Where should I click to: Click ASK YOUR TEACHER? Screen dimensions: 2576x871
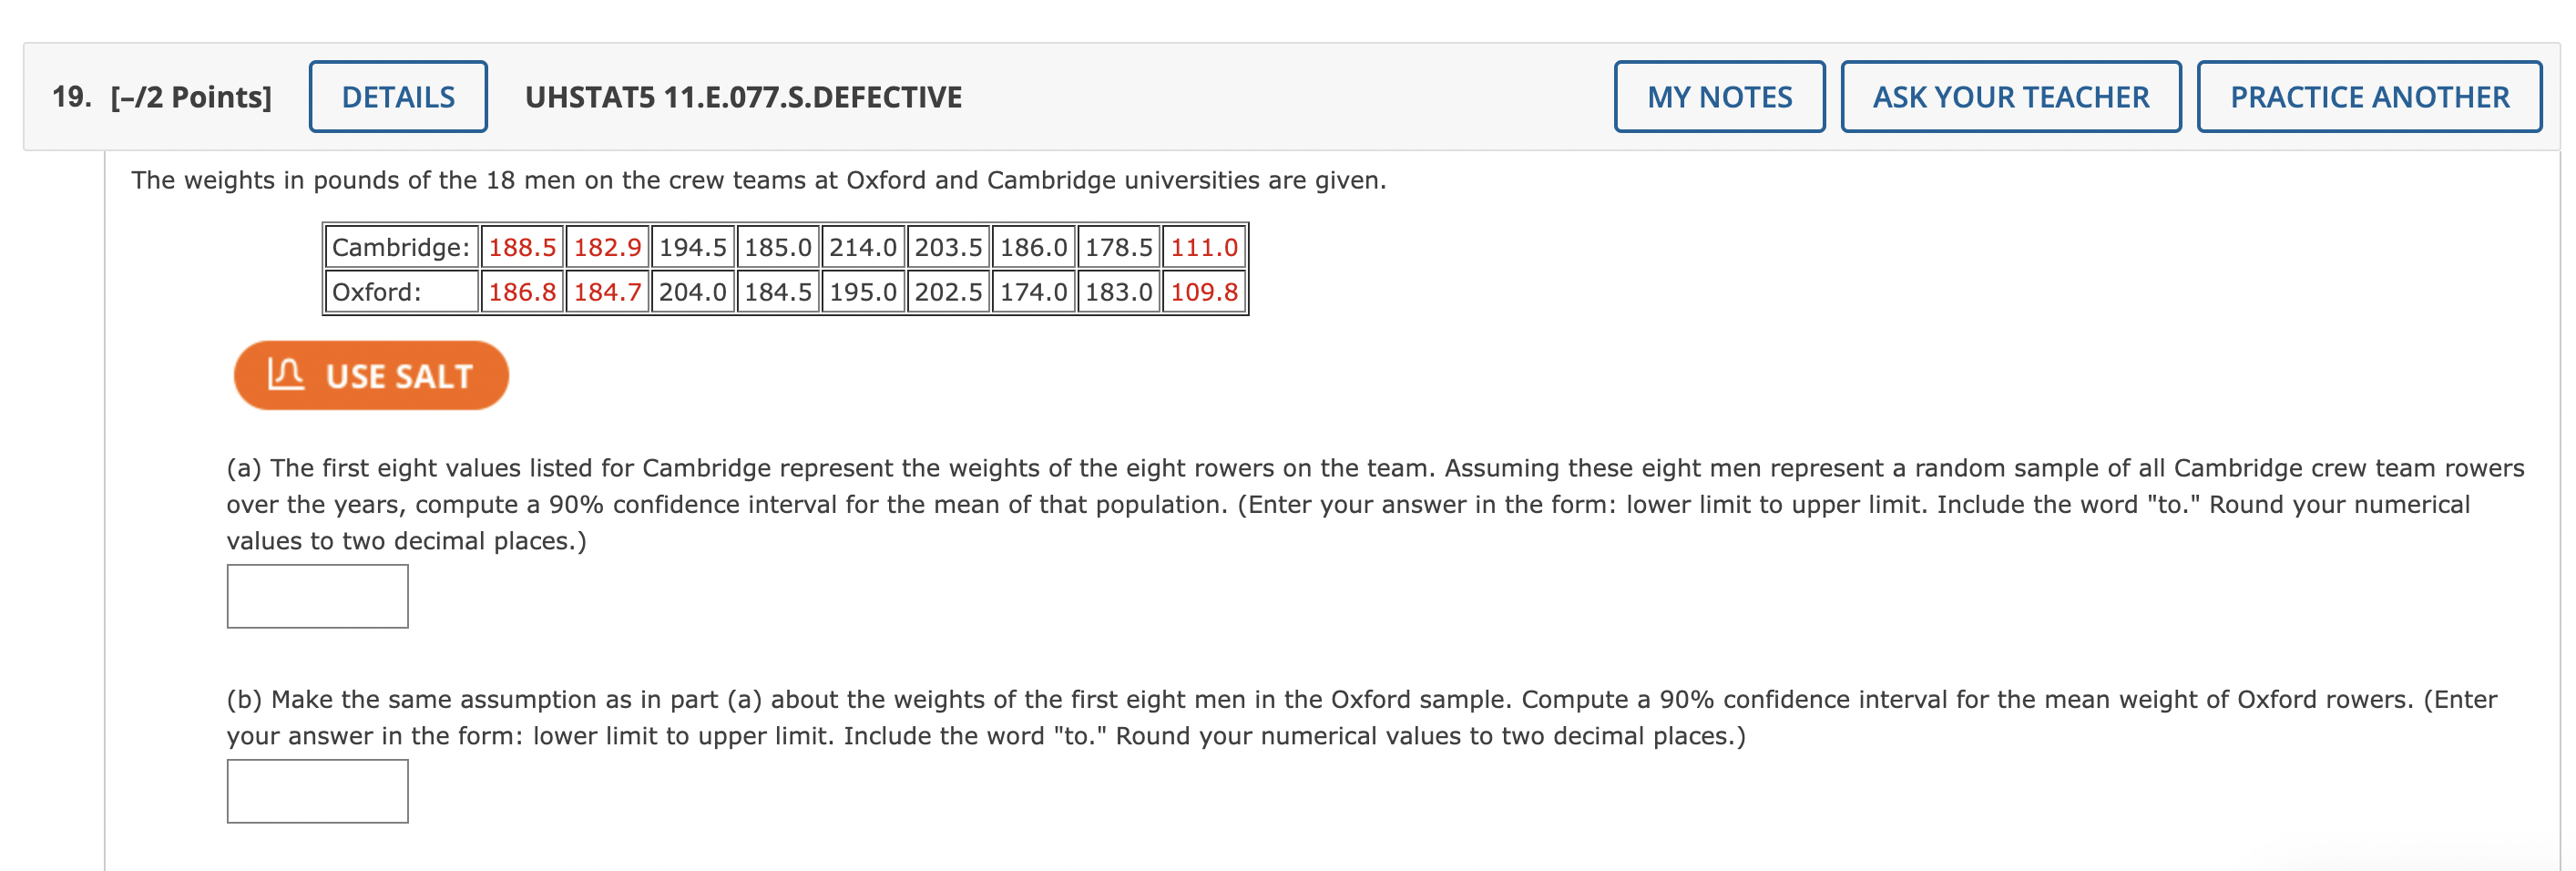2010,96
